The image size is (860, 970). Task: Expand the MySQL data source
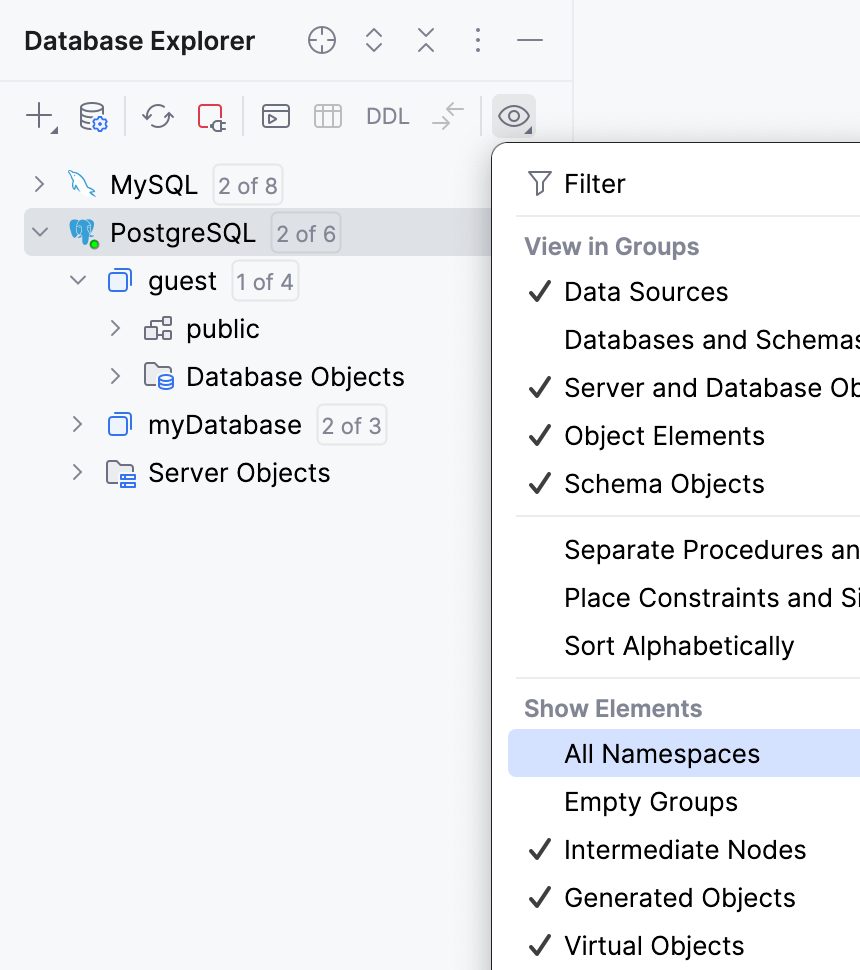[38, 184]
